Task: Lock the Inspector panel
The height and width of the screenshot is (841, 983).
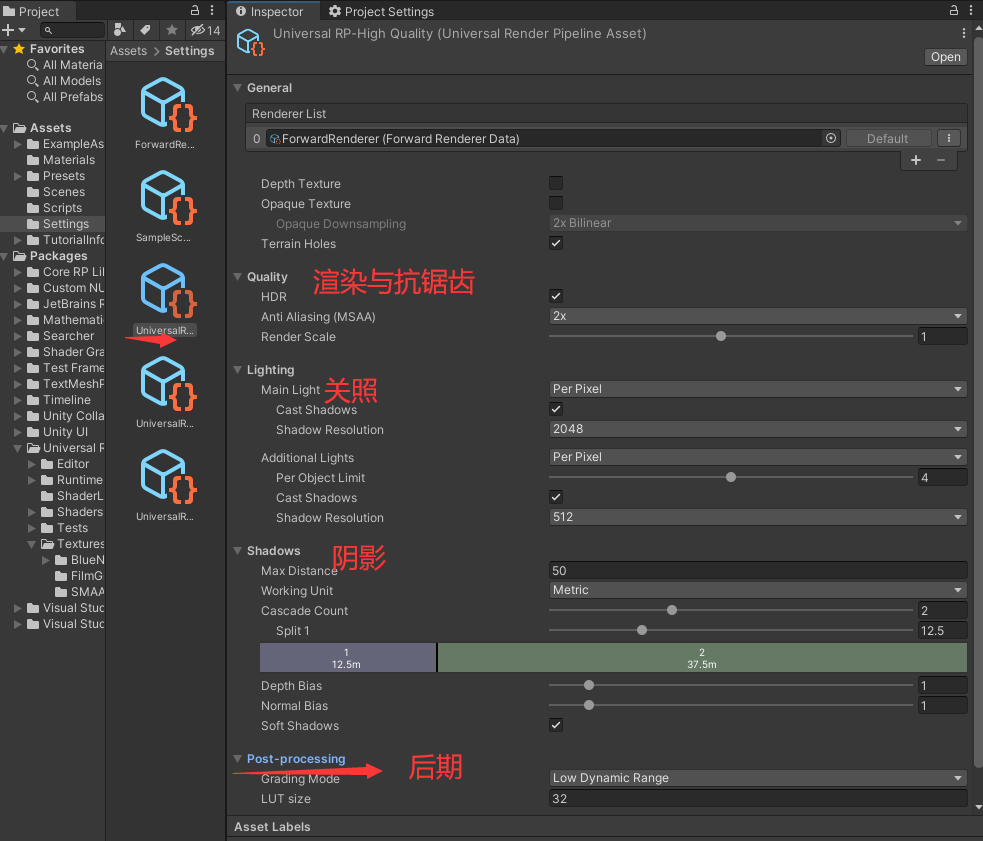Action: point(954,11)
